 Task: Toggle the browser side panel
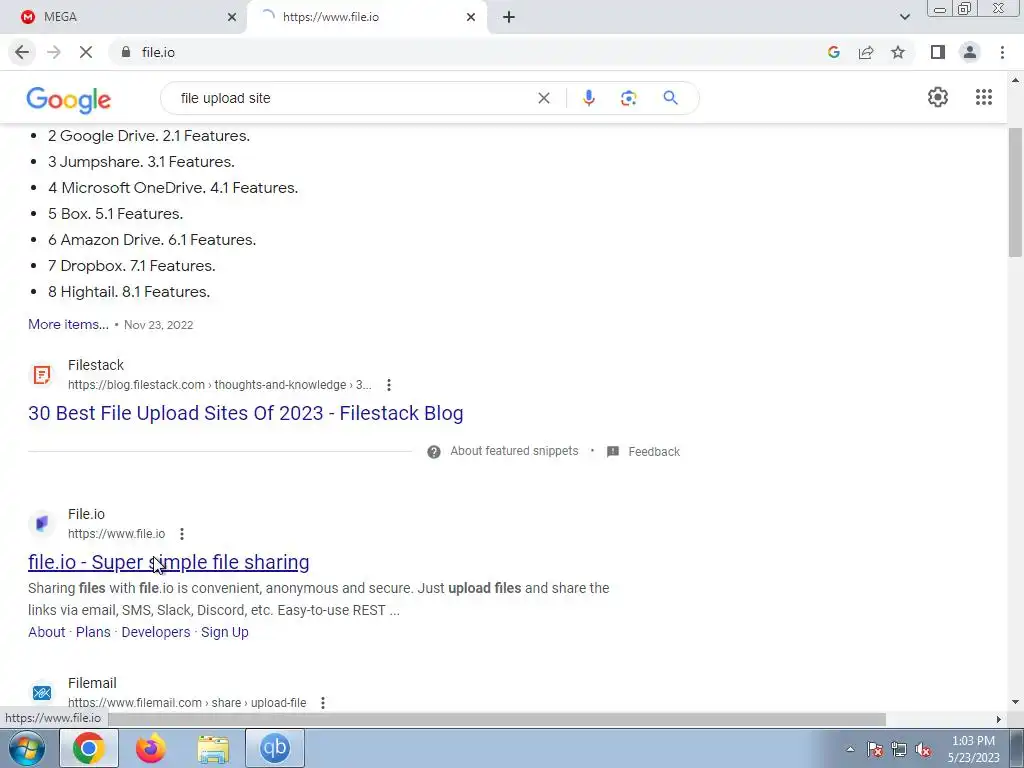coord(938,52)
